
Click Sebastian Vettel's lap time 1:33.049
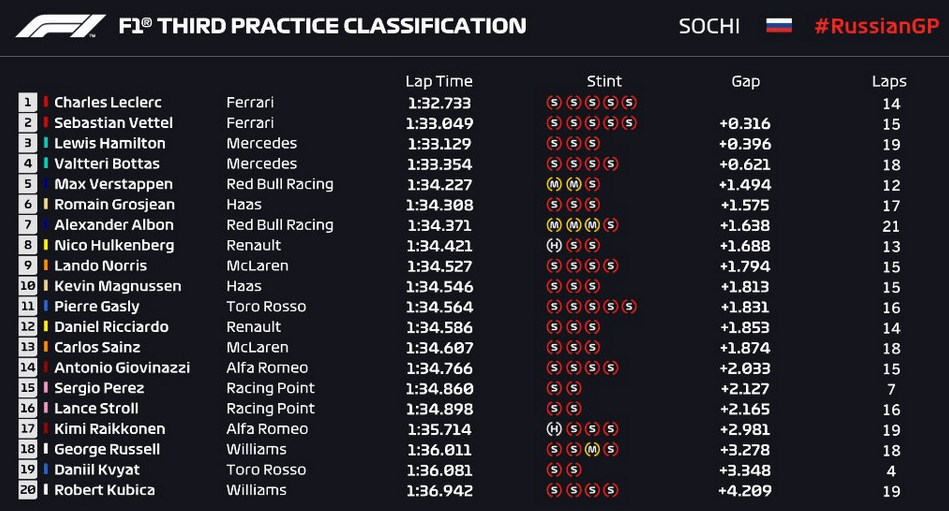(439, 123)
